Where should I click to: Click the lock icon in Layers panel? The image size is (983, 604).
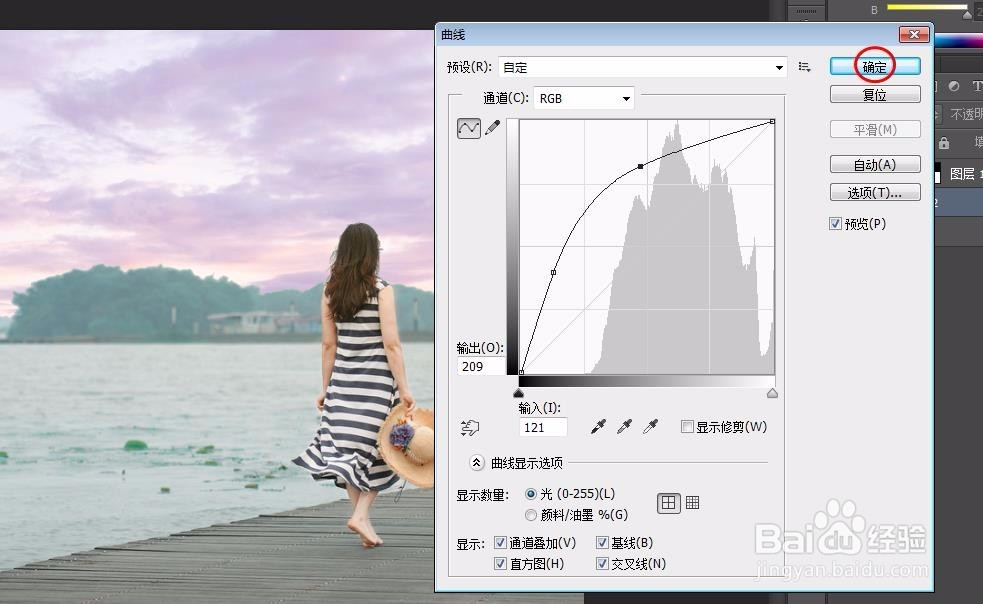(944, 143)
